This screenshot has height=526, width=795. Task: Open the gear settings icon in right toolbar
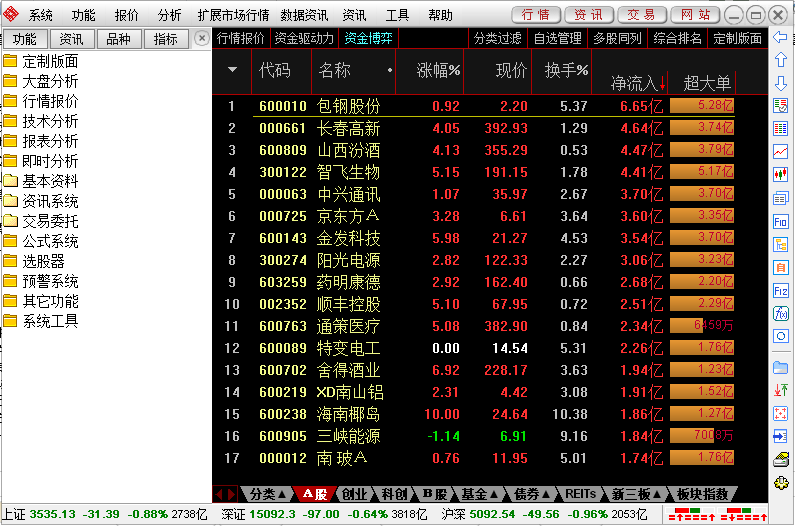tap(781, 482)
